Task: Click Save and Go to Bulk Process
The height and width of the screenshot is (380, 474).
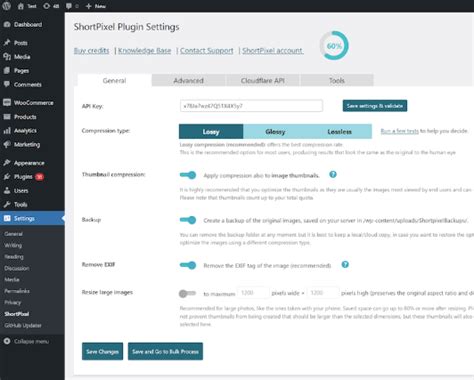Action: point(165,351)
